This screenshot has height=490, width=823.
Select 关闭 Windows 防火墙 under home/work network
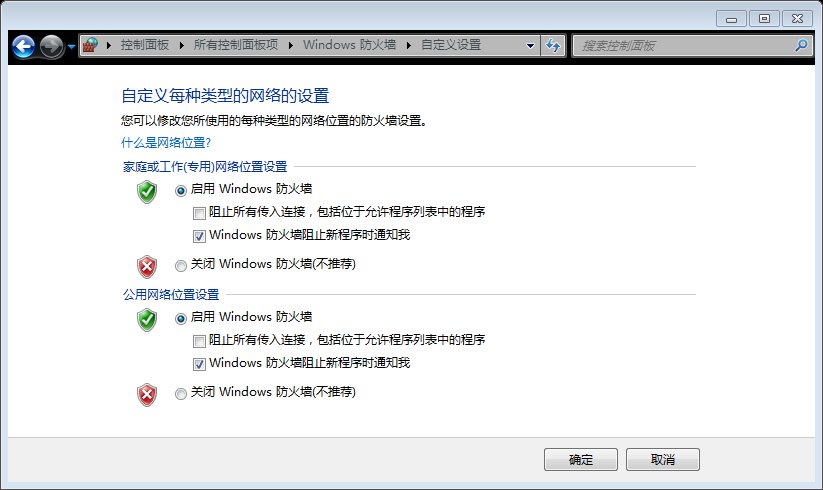[181, 265]
